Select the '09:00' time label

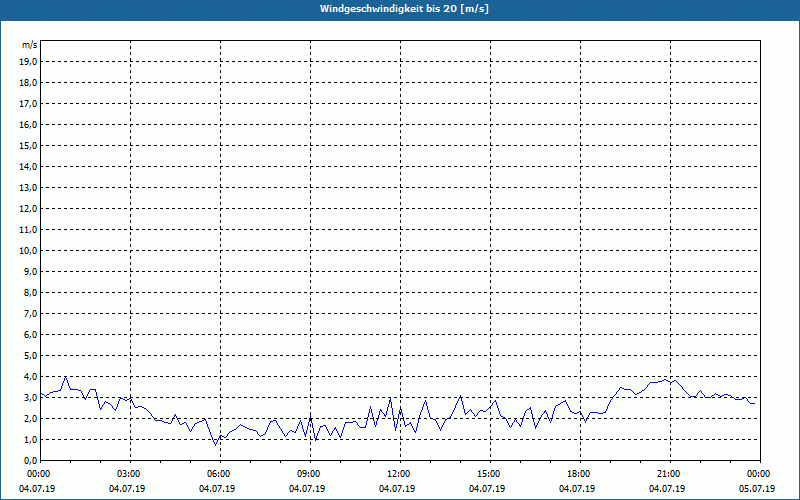308,474
